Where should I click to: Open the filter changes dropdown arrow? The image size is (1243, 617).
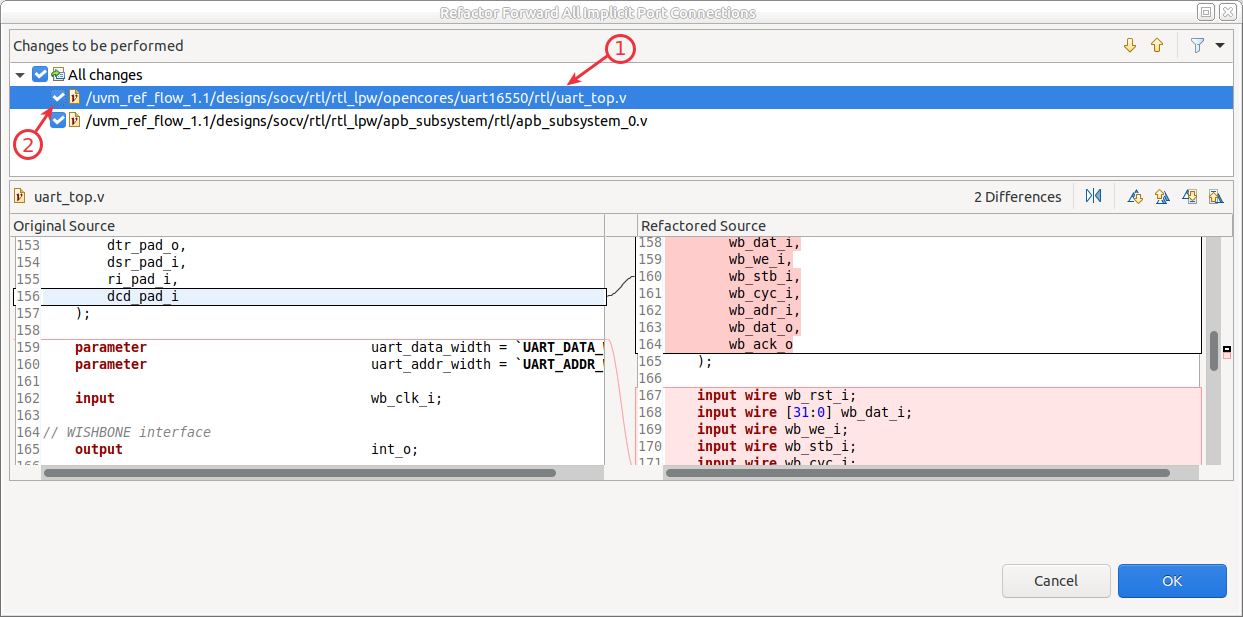(x=1219, y=45)
